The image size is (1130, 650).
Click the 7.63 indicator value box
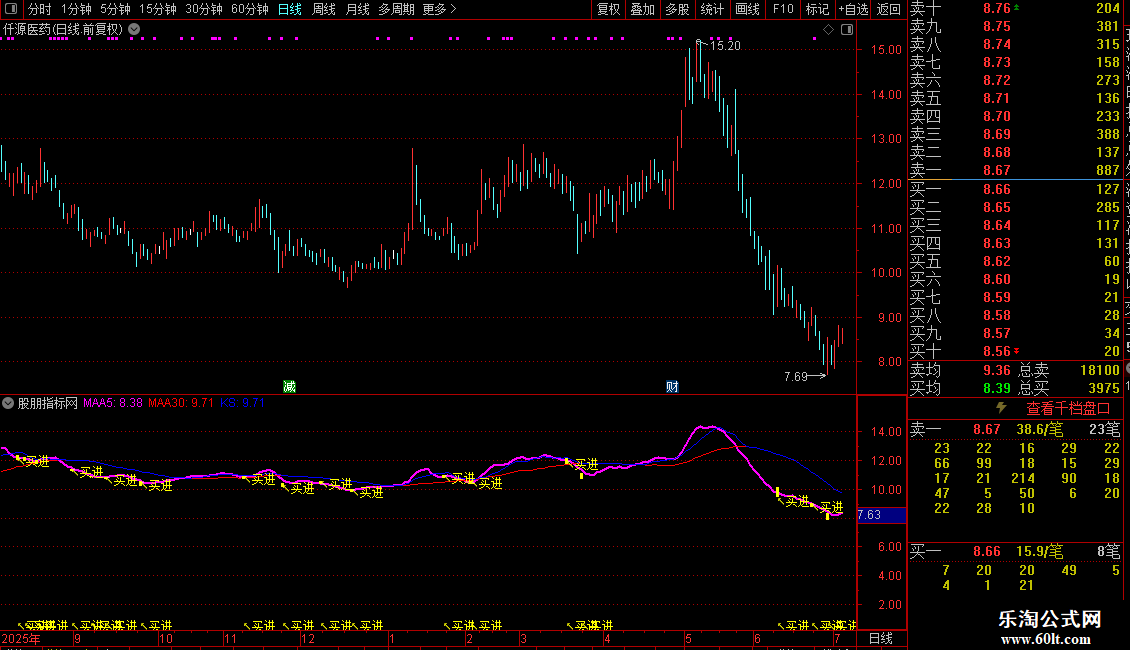[x=881, y=515]
